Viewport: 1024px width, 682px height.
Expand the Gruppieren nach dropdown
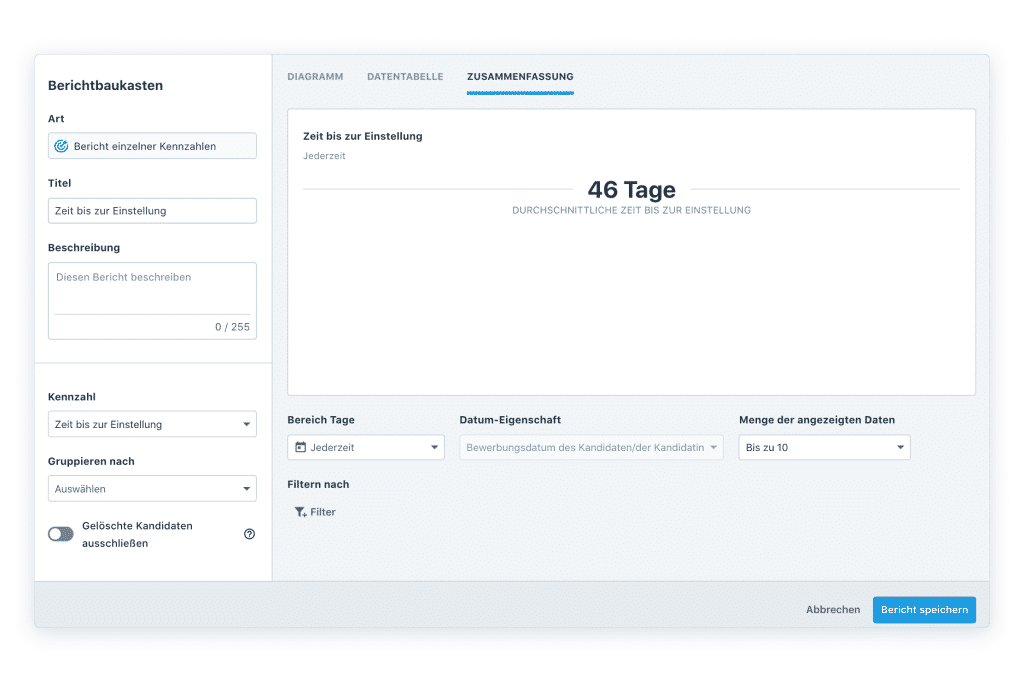coord(152,489)
